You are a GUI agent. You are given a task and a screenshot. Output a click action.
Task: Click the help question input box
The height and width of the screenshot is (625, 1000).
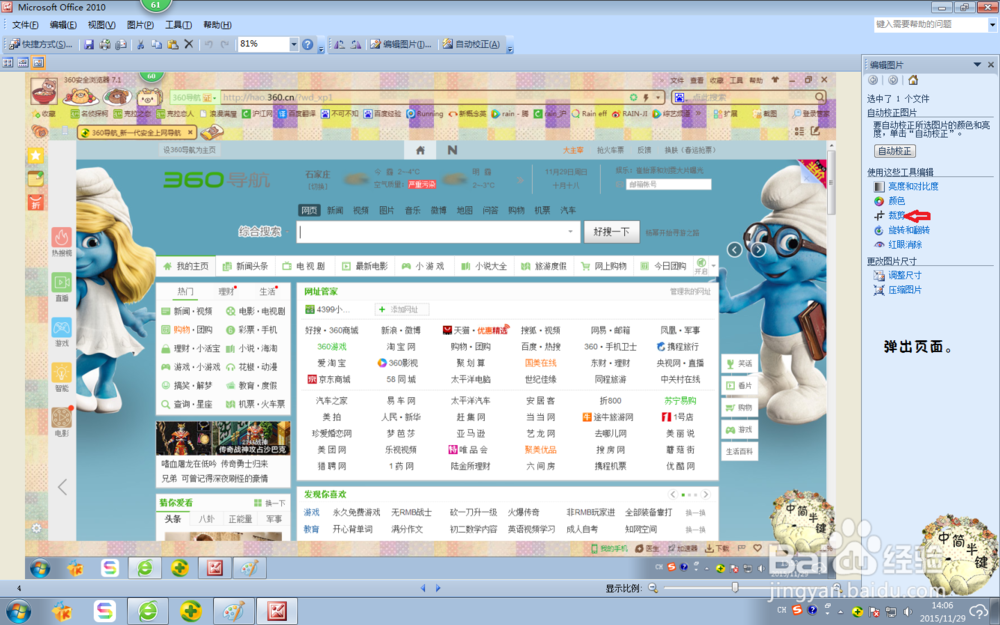coord(931,24)
